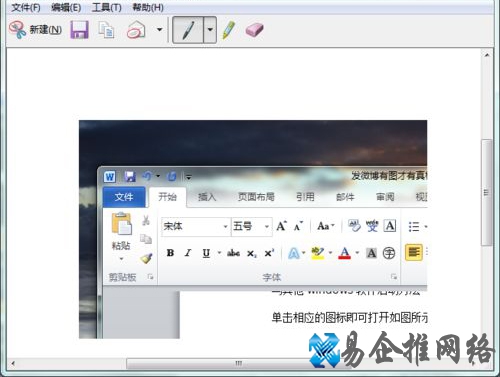Send the snip with the envelope icon
The height and width of the screenshot is (377, 500).
(x=136, y=30)
